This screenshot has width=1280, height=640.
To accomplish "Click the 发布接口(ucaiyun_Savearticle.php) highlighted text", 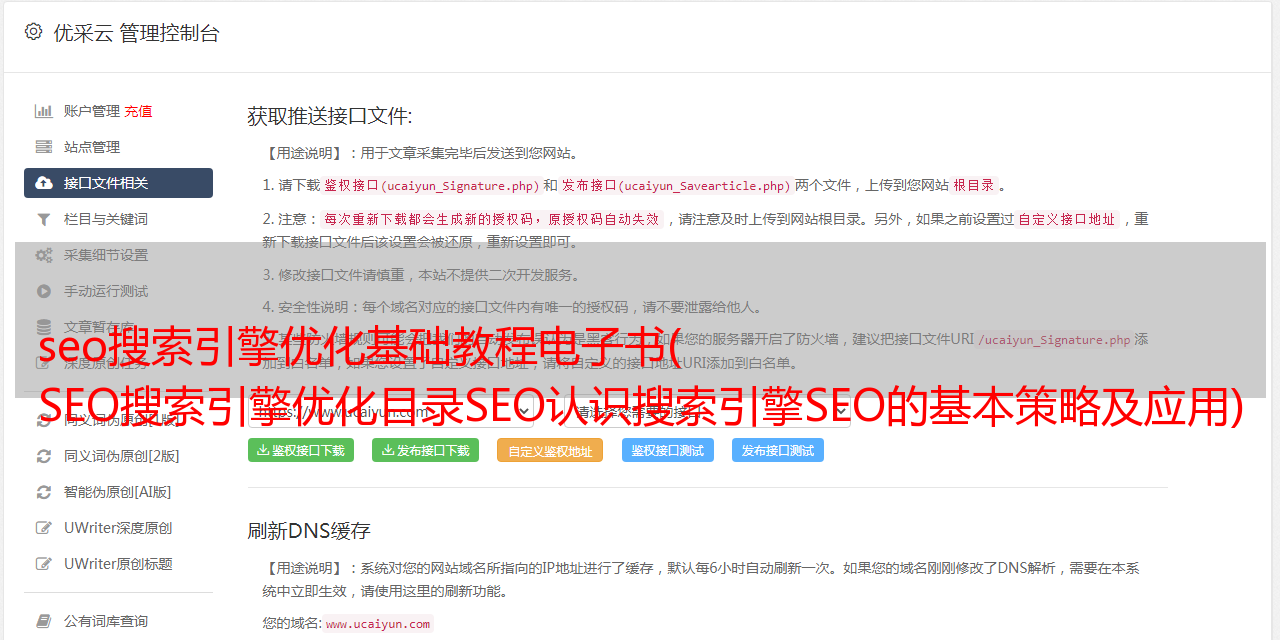I will (x=676, y=185).
